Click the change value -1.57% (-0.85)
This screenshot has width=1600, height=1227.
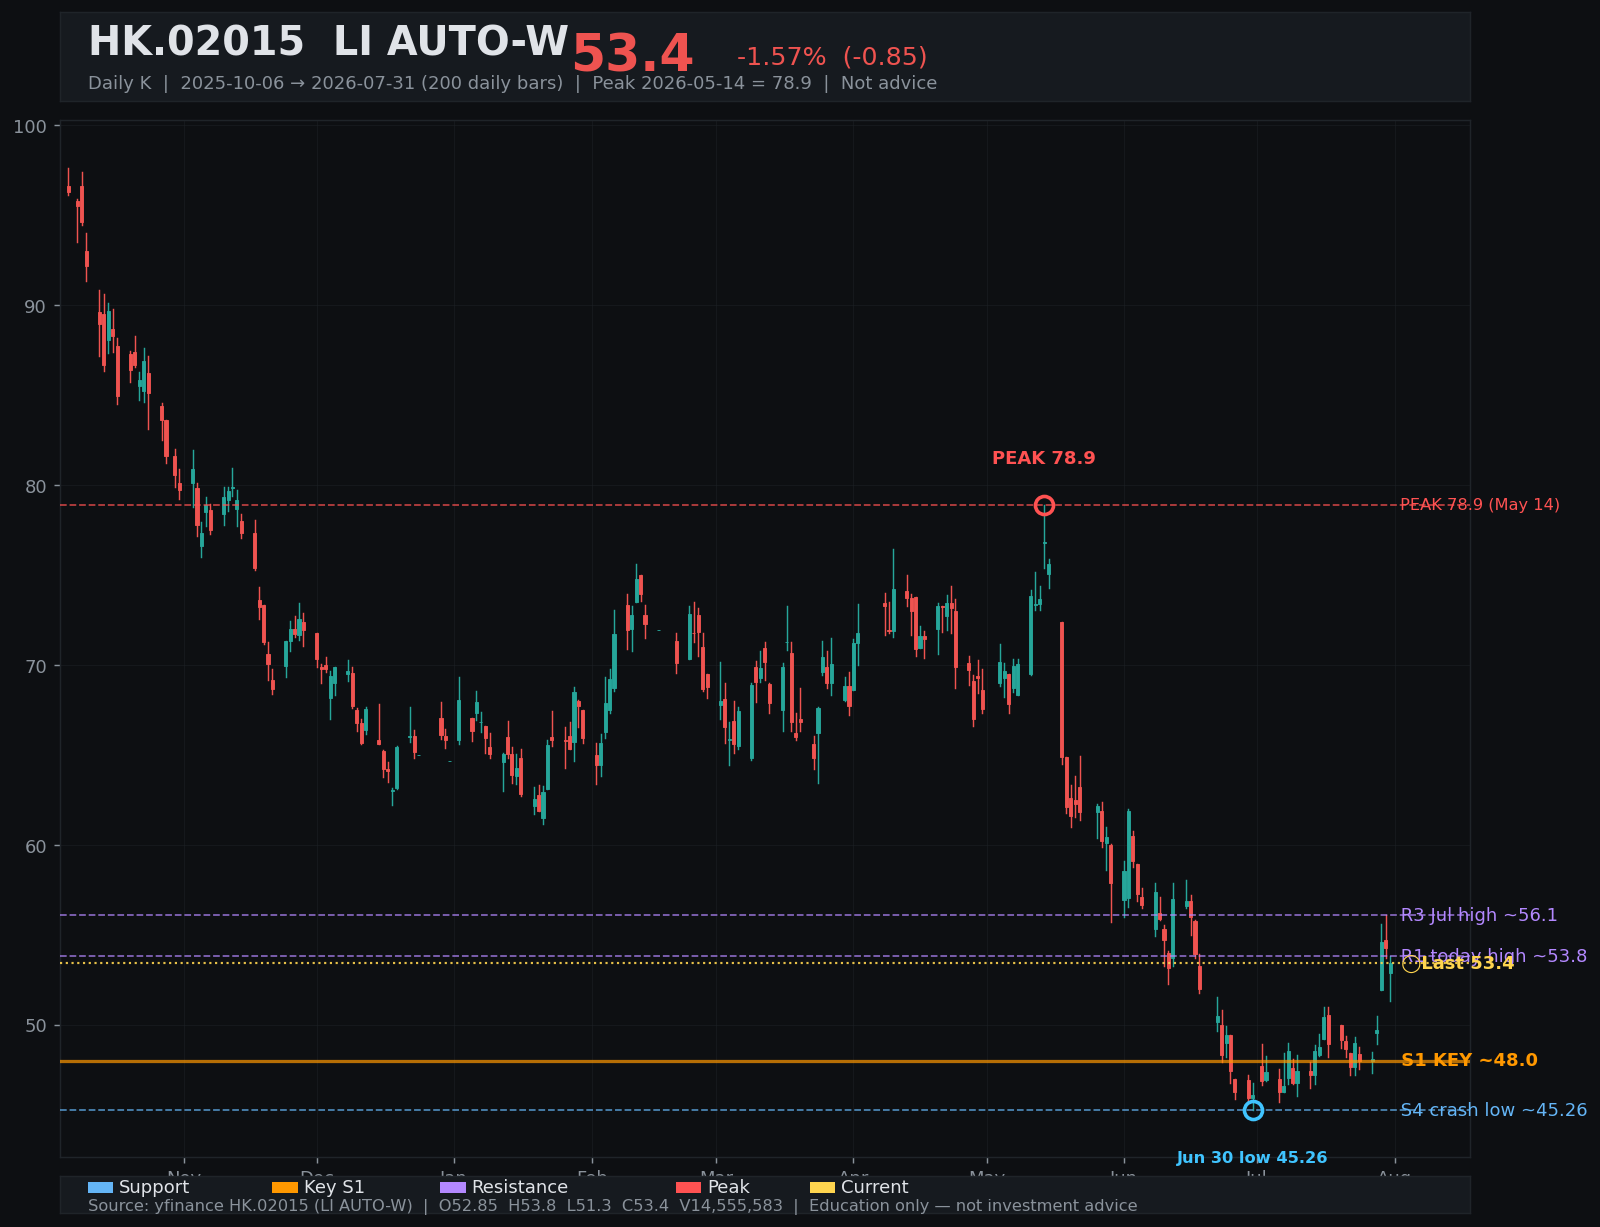832,57
